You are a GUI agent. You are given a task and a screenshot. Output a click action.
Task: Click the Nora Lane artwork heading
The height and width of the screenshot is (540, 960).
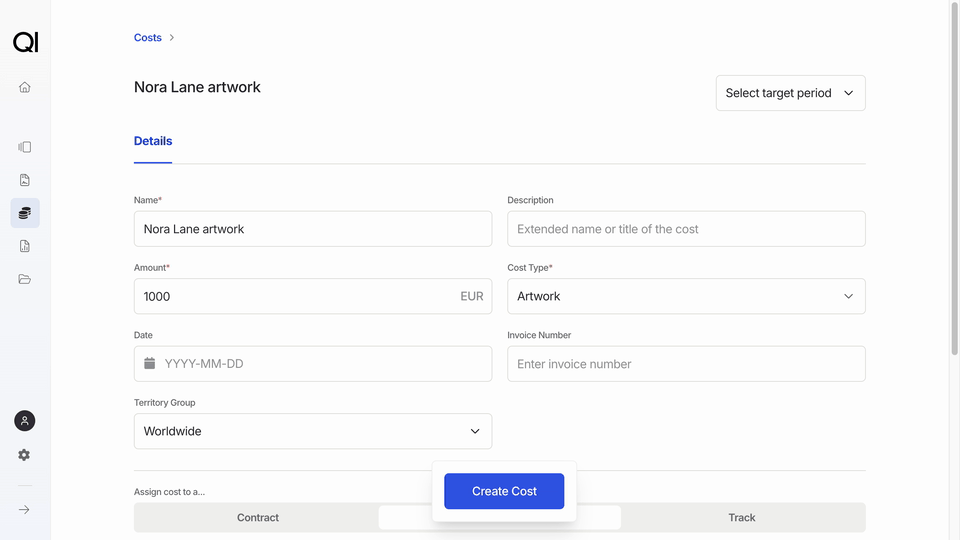coord(197,87)
